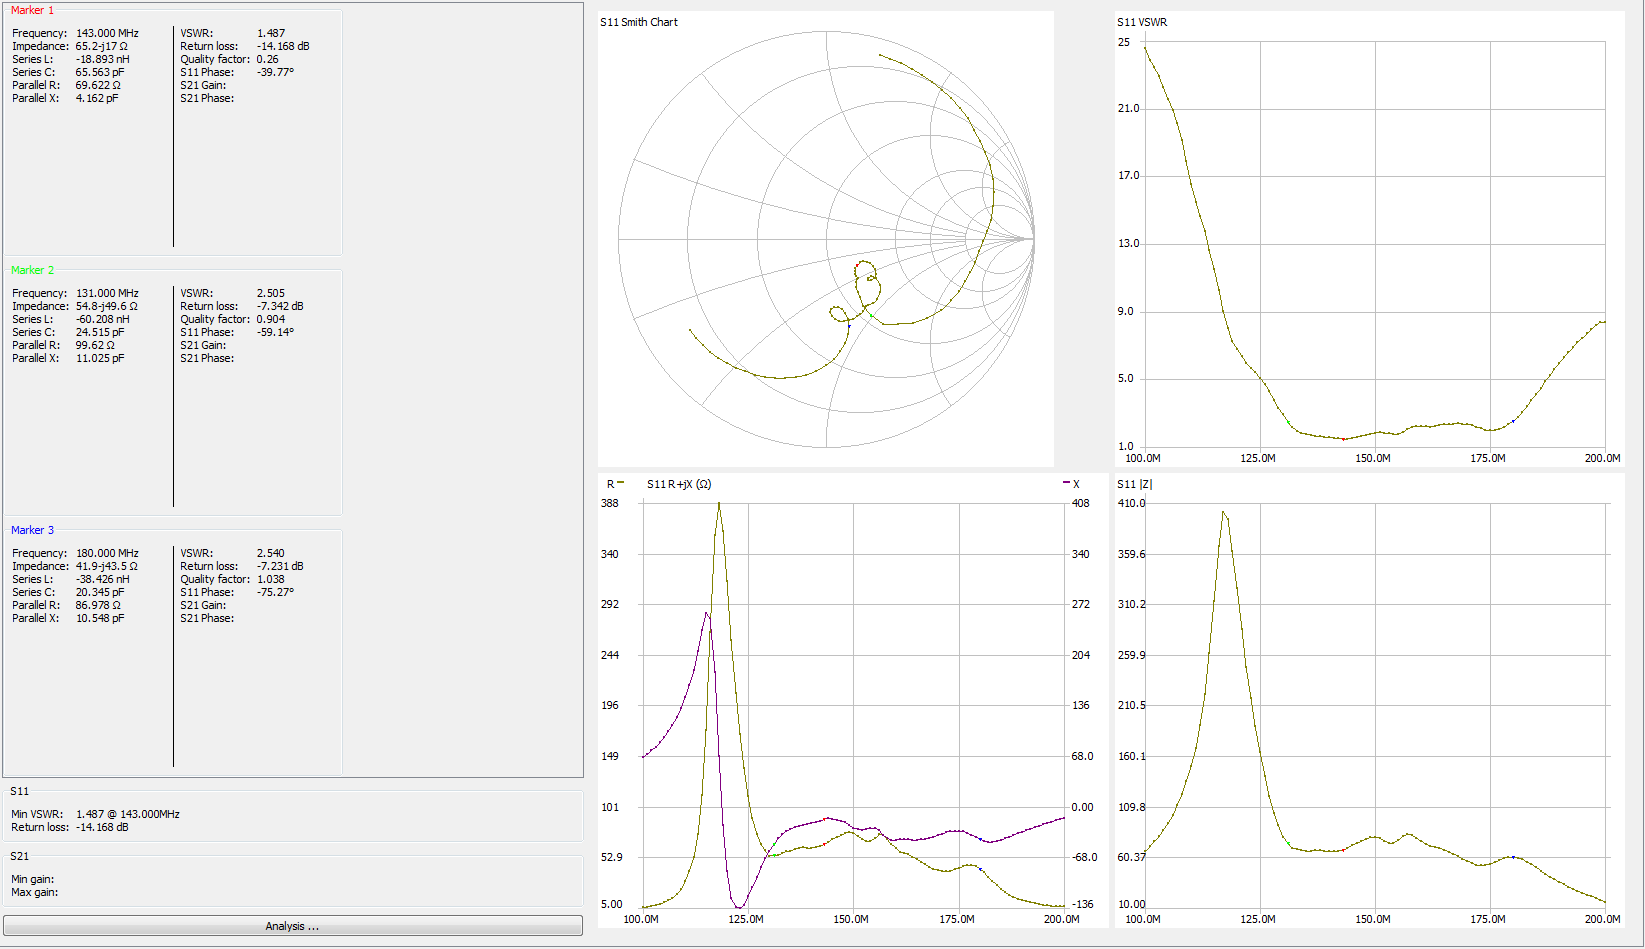This screenshot has width=1645, height=949.
Task: Click the green marker on the Smith chart trace
Action: tap(871, 316)
